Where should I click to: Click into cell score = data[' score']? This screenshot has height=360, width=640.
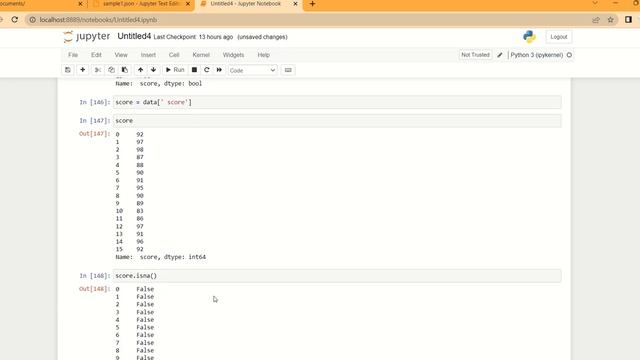pyautogui.click(x=337, y=102)
